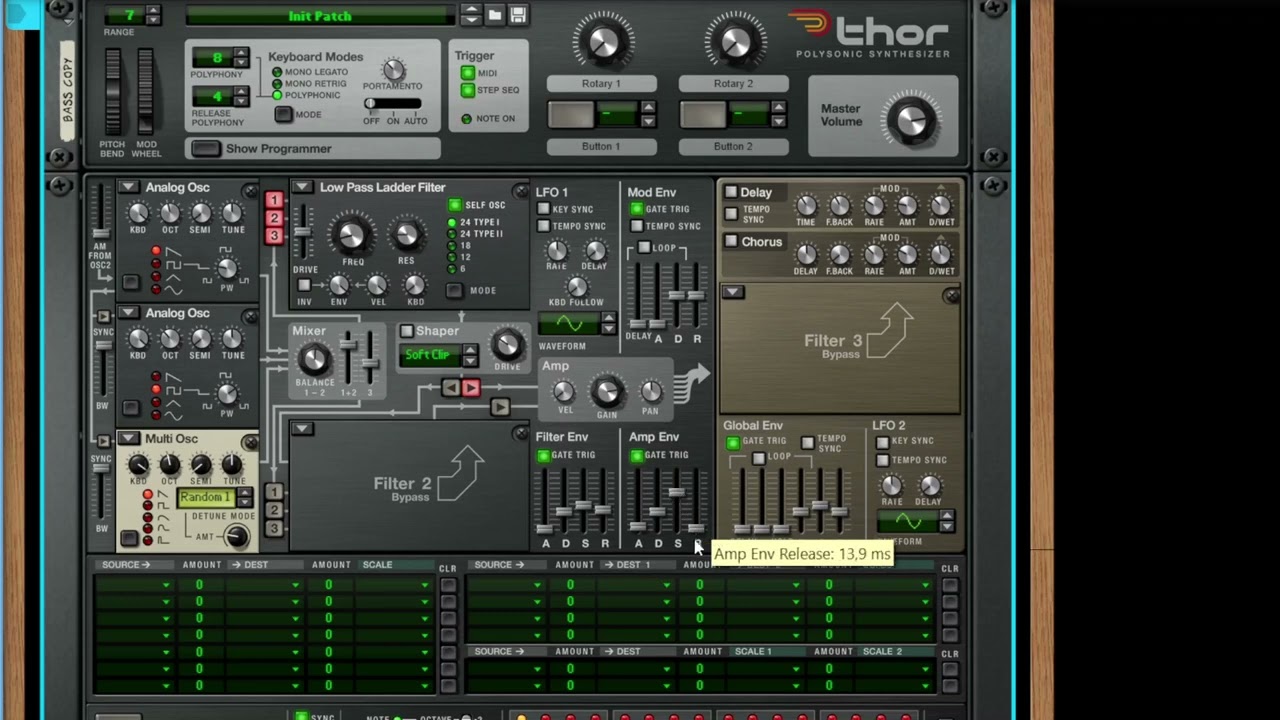Enable the Chorus effect
The image size is (1280, 720).
[x=731, y=241]
